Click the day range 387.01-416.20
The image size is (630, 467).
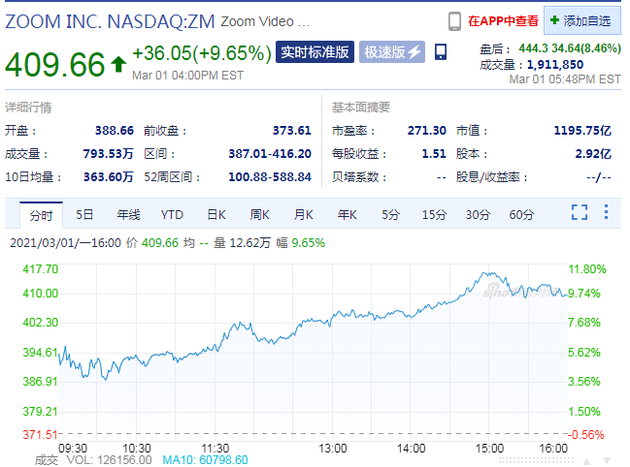tap(270, 154)
